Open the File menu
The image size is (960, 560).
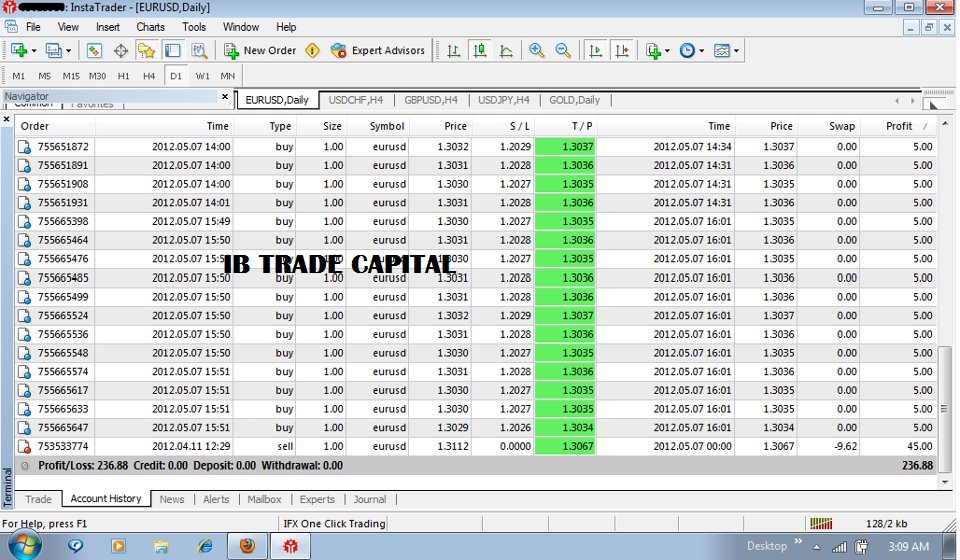[x=33, y=27]
